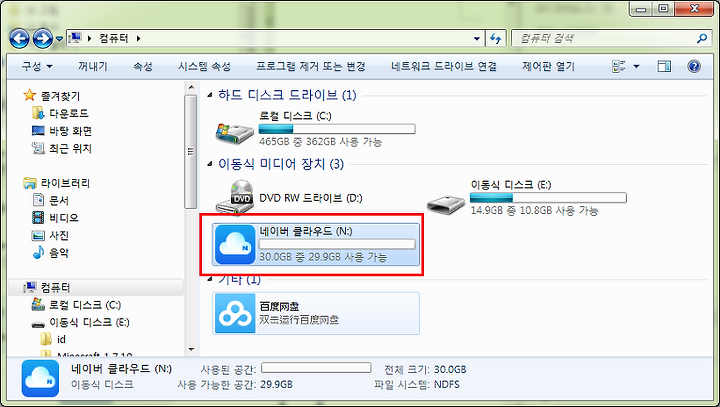This screenshot has width=720, height=407.
Task: Select the local disk (C:) drive icon
Action: coord(235,132)
